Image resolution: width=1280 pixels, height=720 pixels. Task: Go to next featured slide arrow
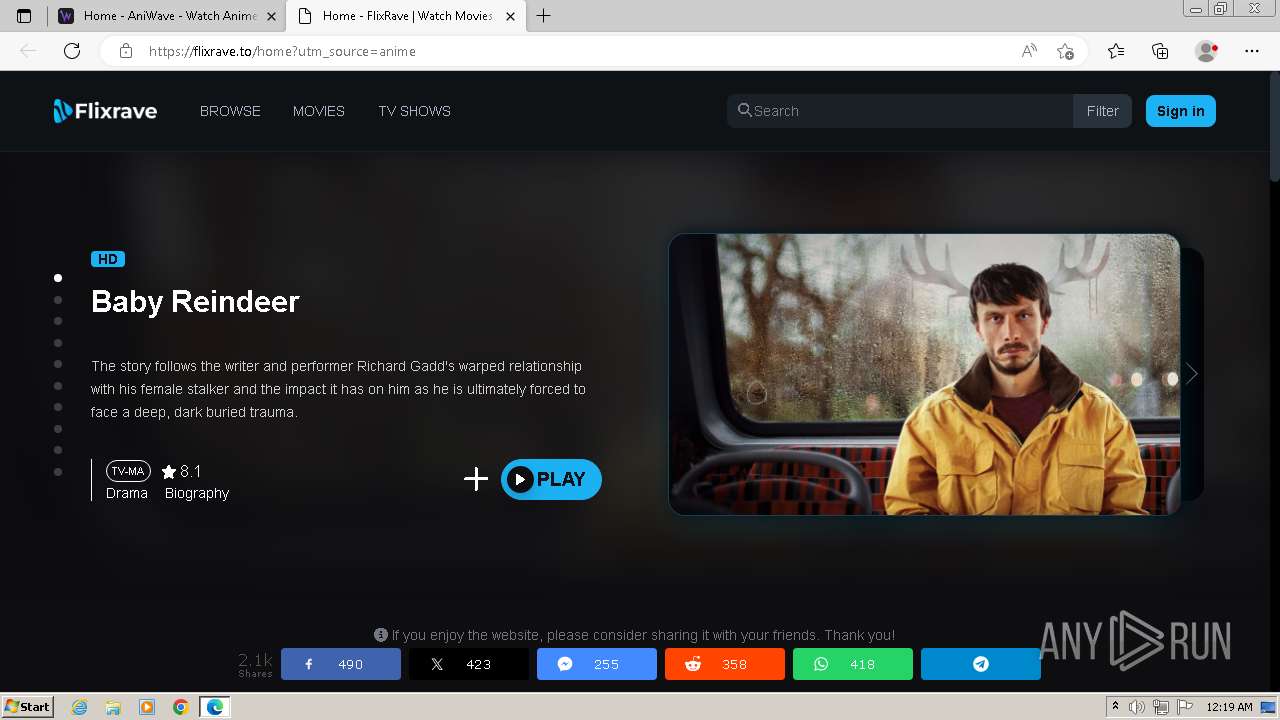coord(1191,374)
